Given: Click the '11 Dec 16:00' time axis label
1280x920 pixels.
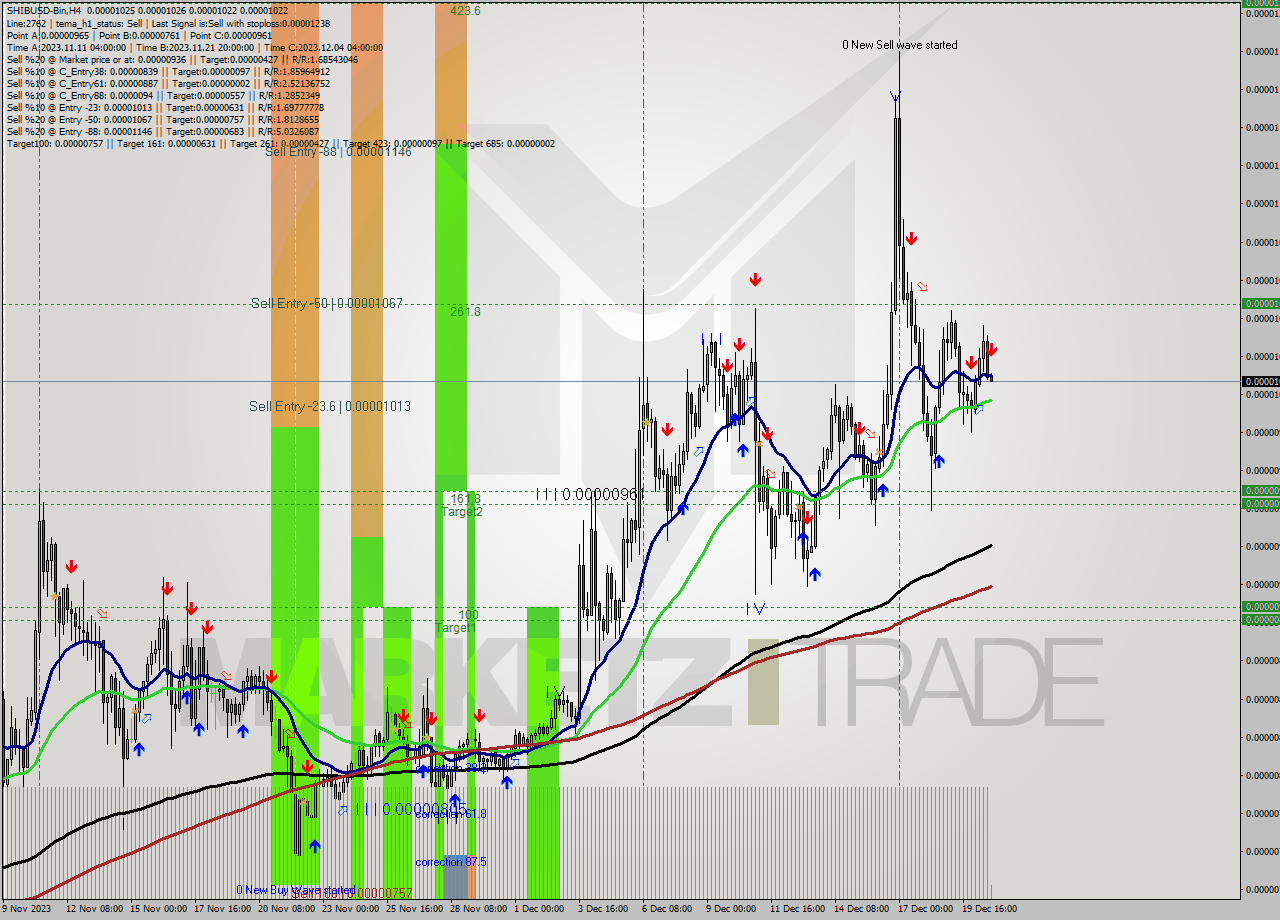Looking at the screenshot, I should click(x=799, y=909).
